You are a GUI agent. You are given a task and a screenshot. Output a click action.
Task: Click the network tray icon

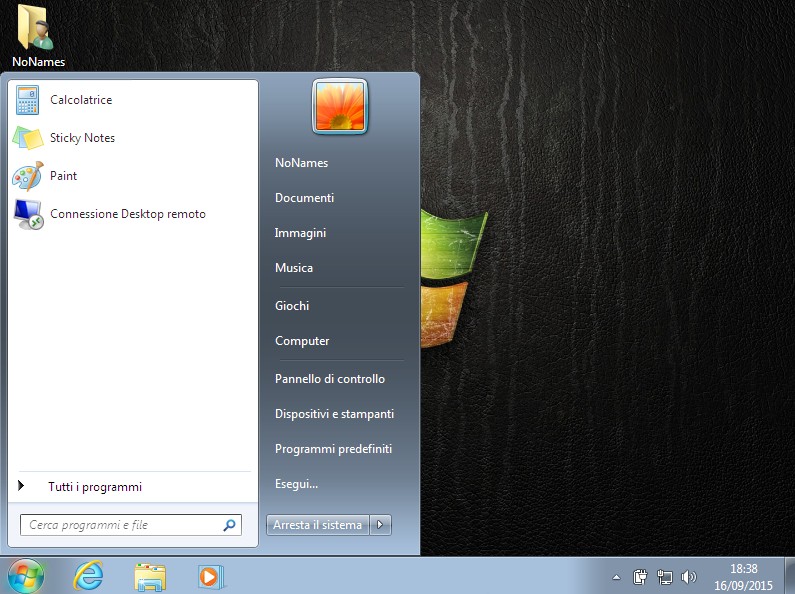click(x=665, y=577)
